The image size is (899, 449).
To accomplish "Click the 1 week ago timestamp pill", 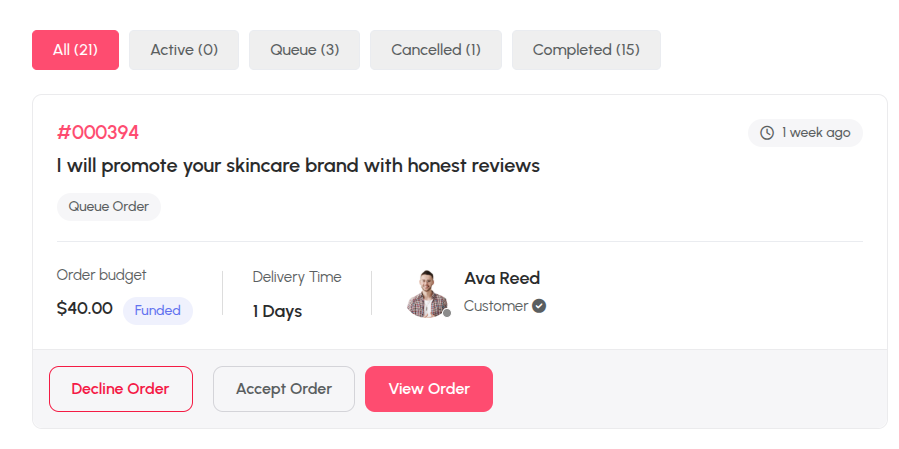I will pos(805,133).
